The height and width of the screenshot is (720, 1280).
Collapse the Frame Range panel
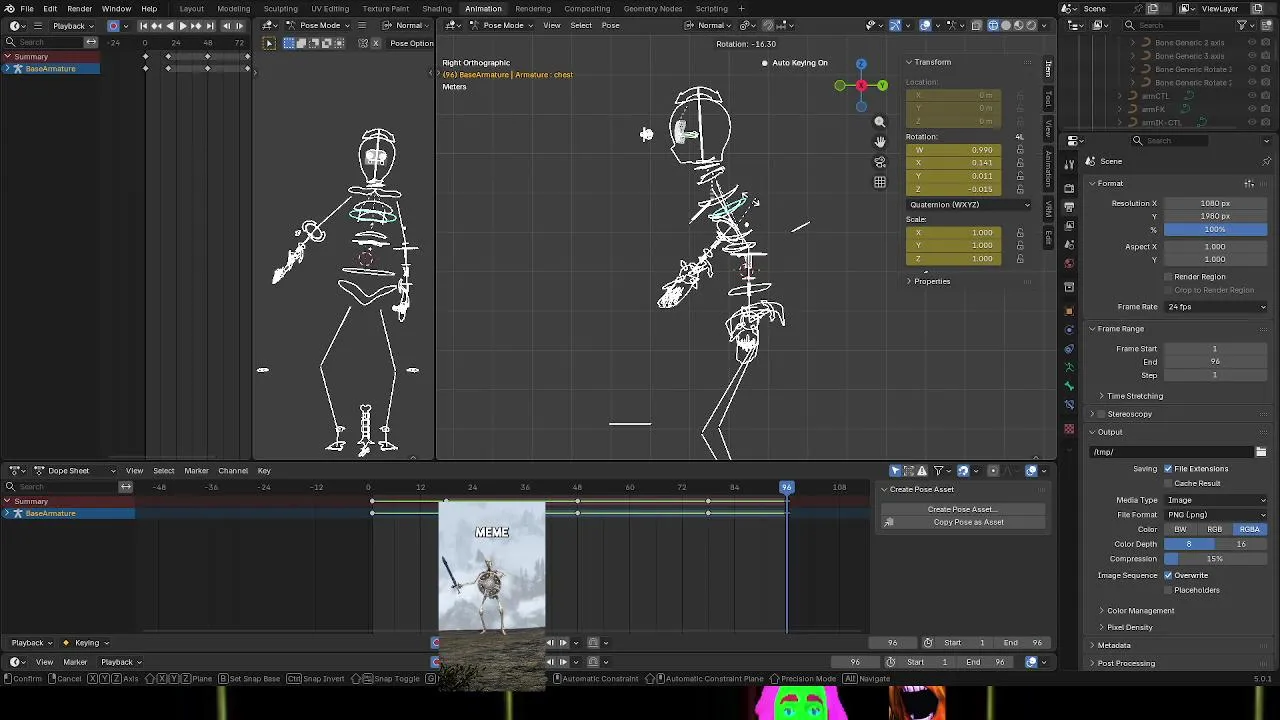[x=1120, y=329]
